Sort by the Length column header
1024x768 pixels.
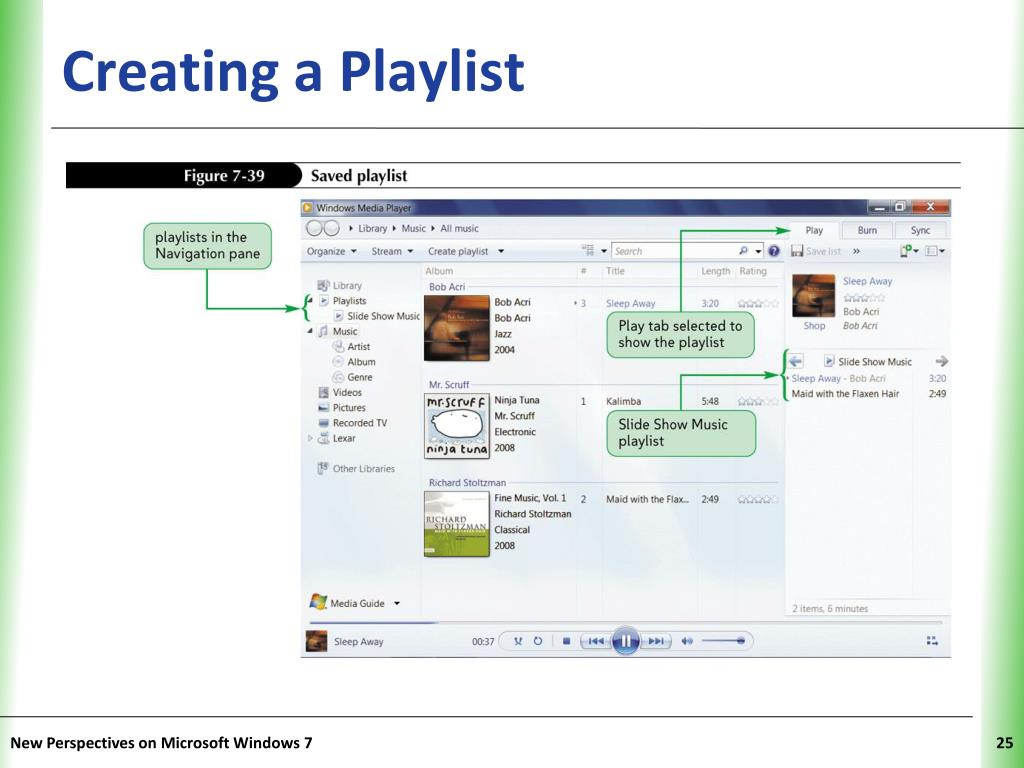pyautogui.click(x=715, y=271)
